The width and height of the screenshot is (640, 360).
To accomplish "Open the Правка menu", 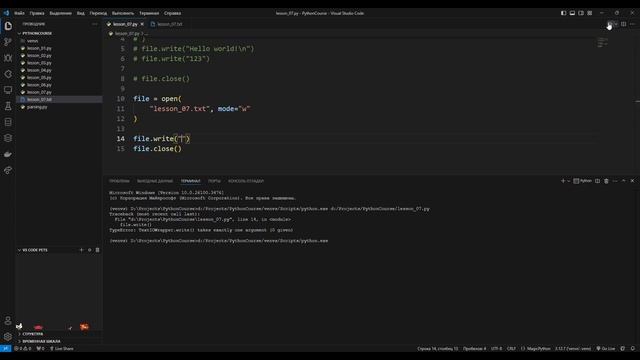I will (x=37, y=13).
